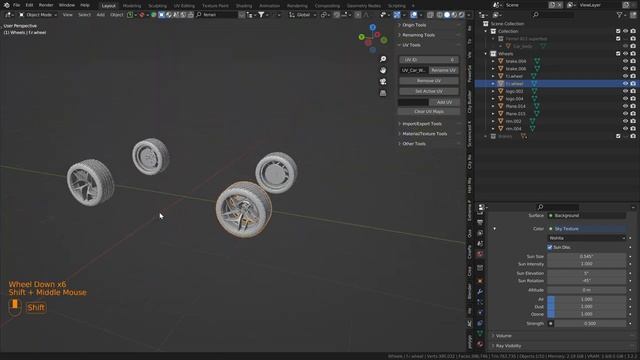The width and height of the screenshot is (640, 360).
Task: Click the navigation orientation gizmo
Action: (x=373, y=38)
